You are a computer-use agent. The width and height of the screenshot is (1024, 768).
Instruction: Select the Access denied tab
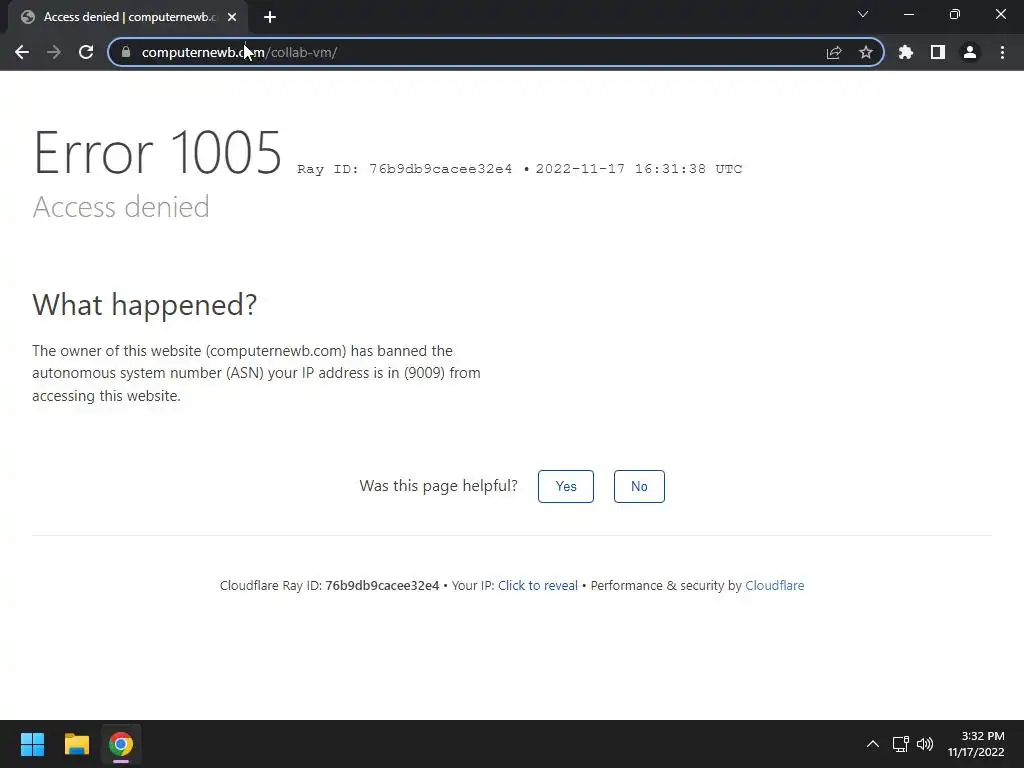[128, 17]
